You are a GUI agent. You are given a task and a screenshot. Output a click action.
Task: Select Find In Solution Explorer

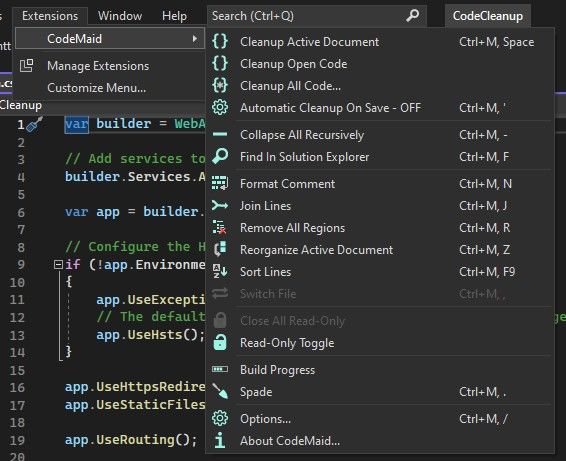pos(380,157)
